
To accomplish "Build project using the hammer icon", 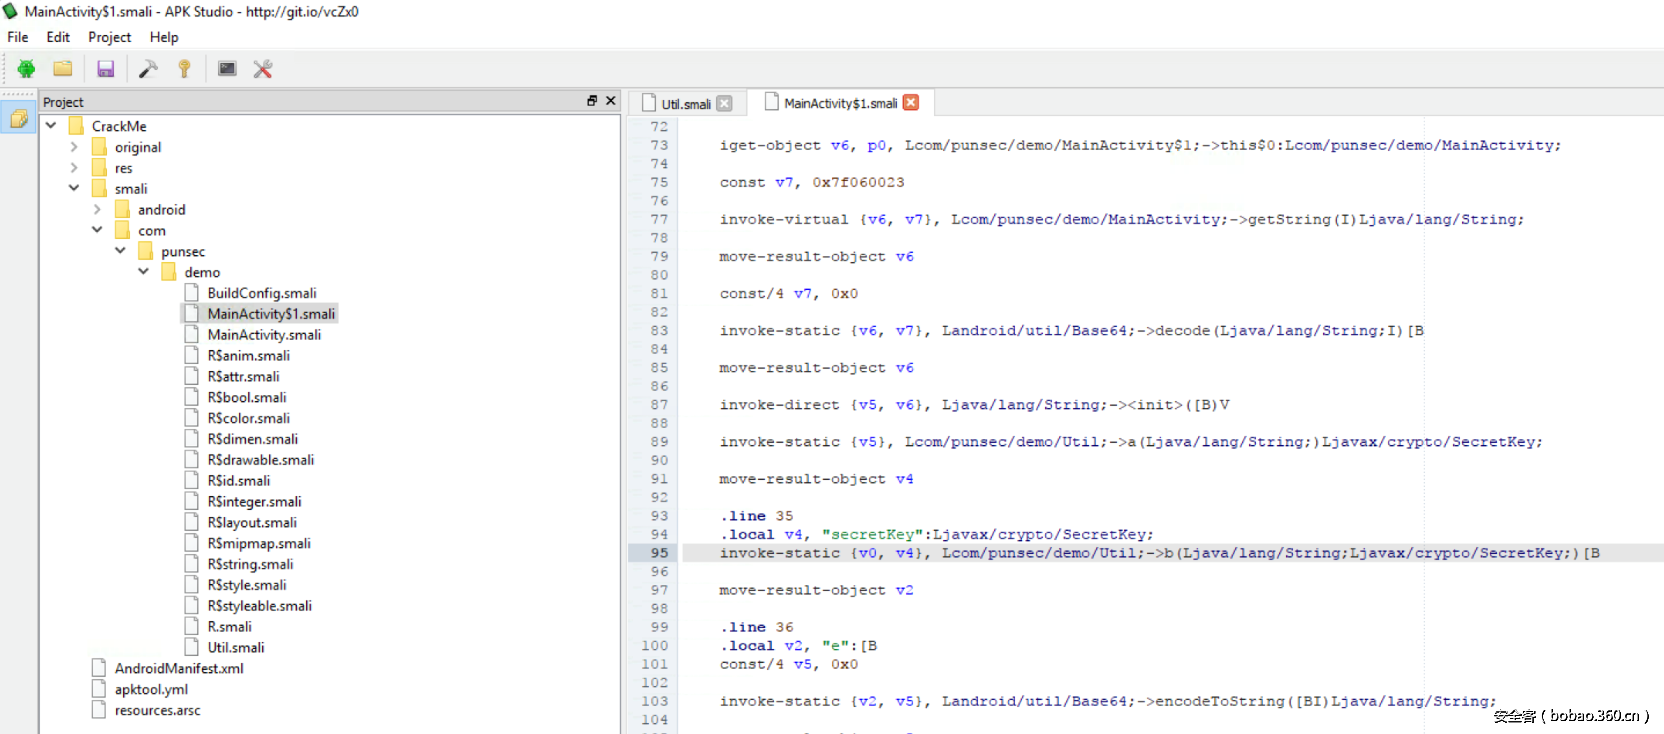I will tap(148, 69).
